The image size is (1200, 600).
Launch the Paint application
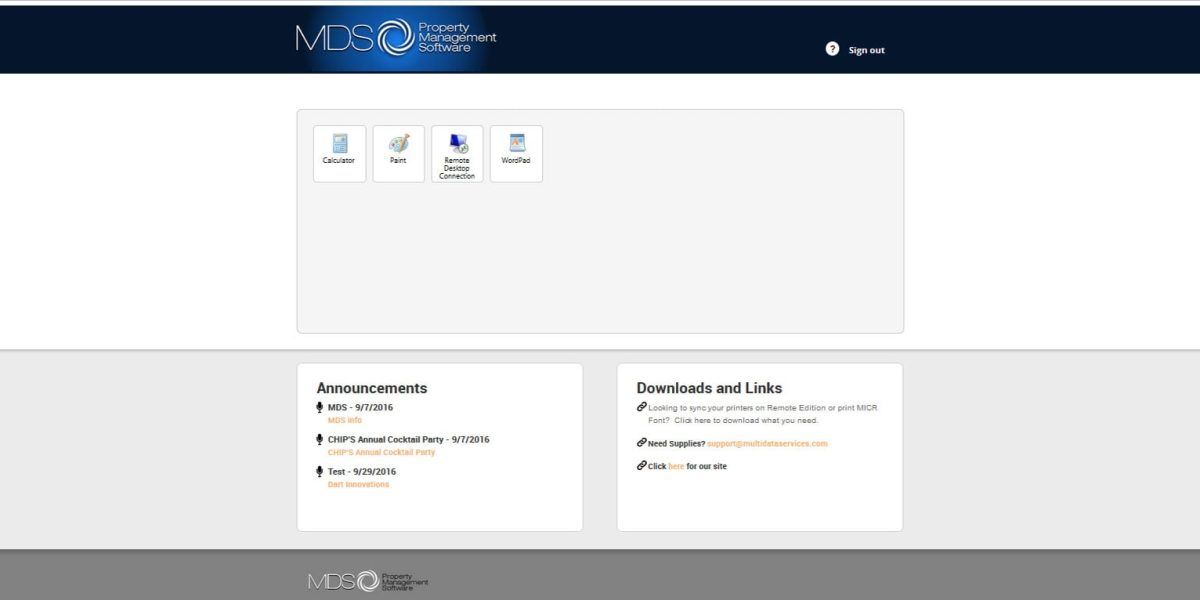click(x=398, y=152)
